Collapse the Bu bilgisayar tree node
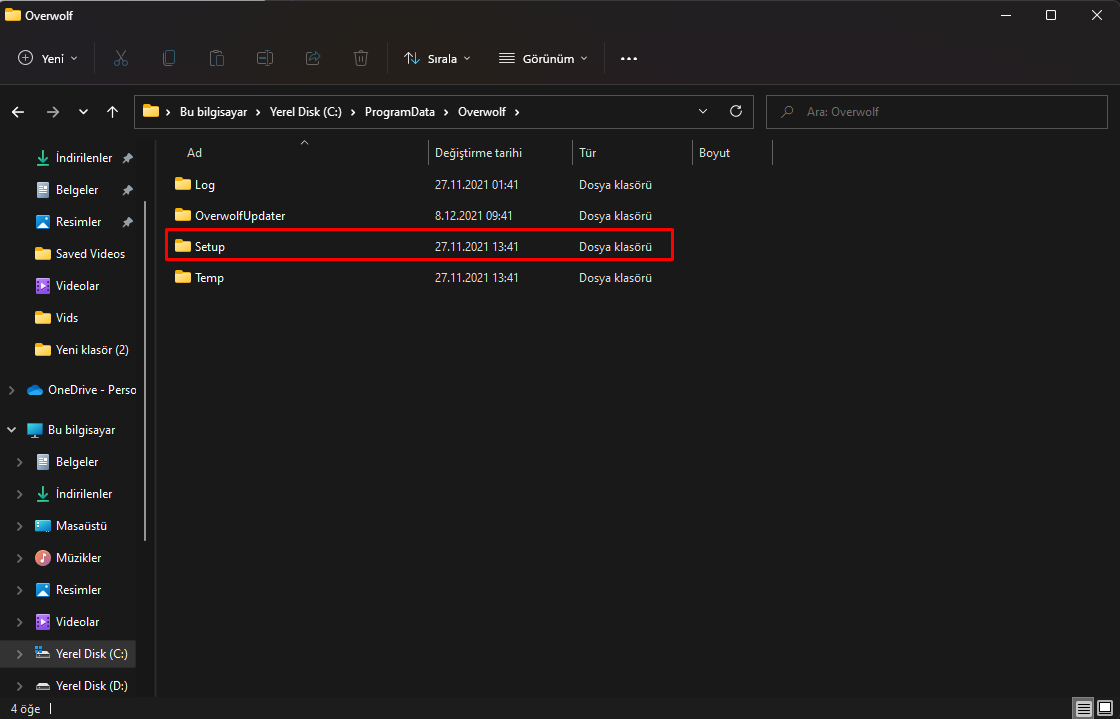The height and width of the screenshot is (719, 1120). pos(11,430)
